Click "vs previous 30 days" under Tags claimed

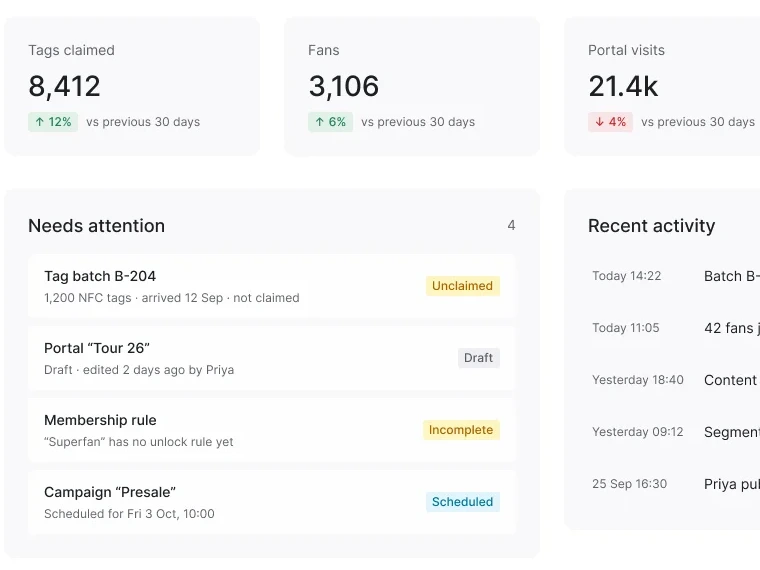pyautogui.click(x=143, y=122)
